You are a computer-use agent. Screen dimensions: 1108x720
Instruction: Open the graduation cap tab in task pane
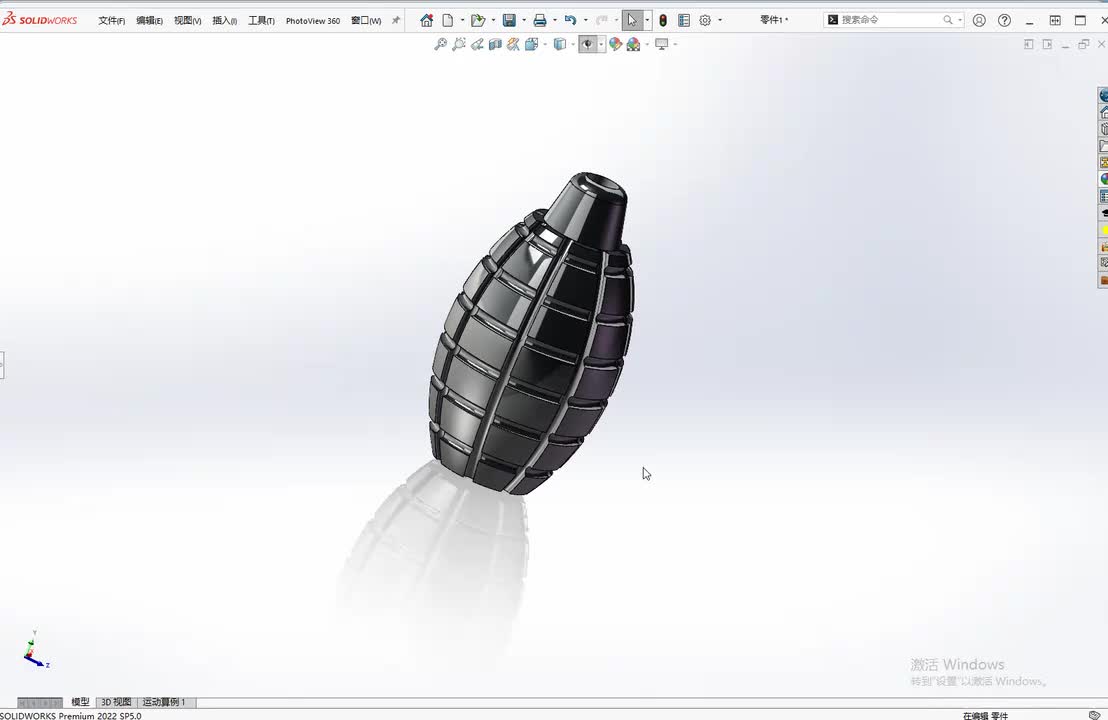tap(1103, 213)
